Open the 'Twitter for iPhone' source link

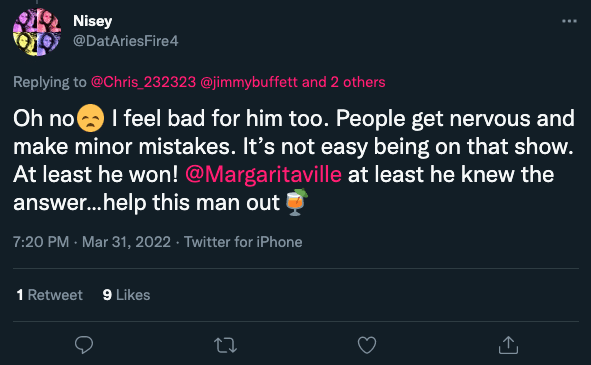[243, 242]
